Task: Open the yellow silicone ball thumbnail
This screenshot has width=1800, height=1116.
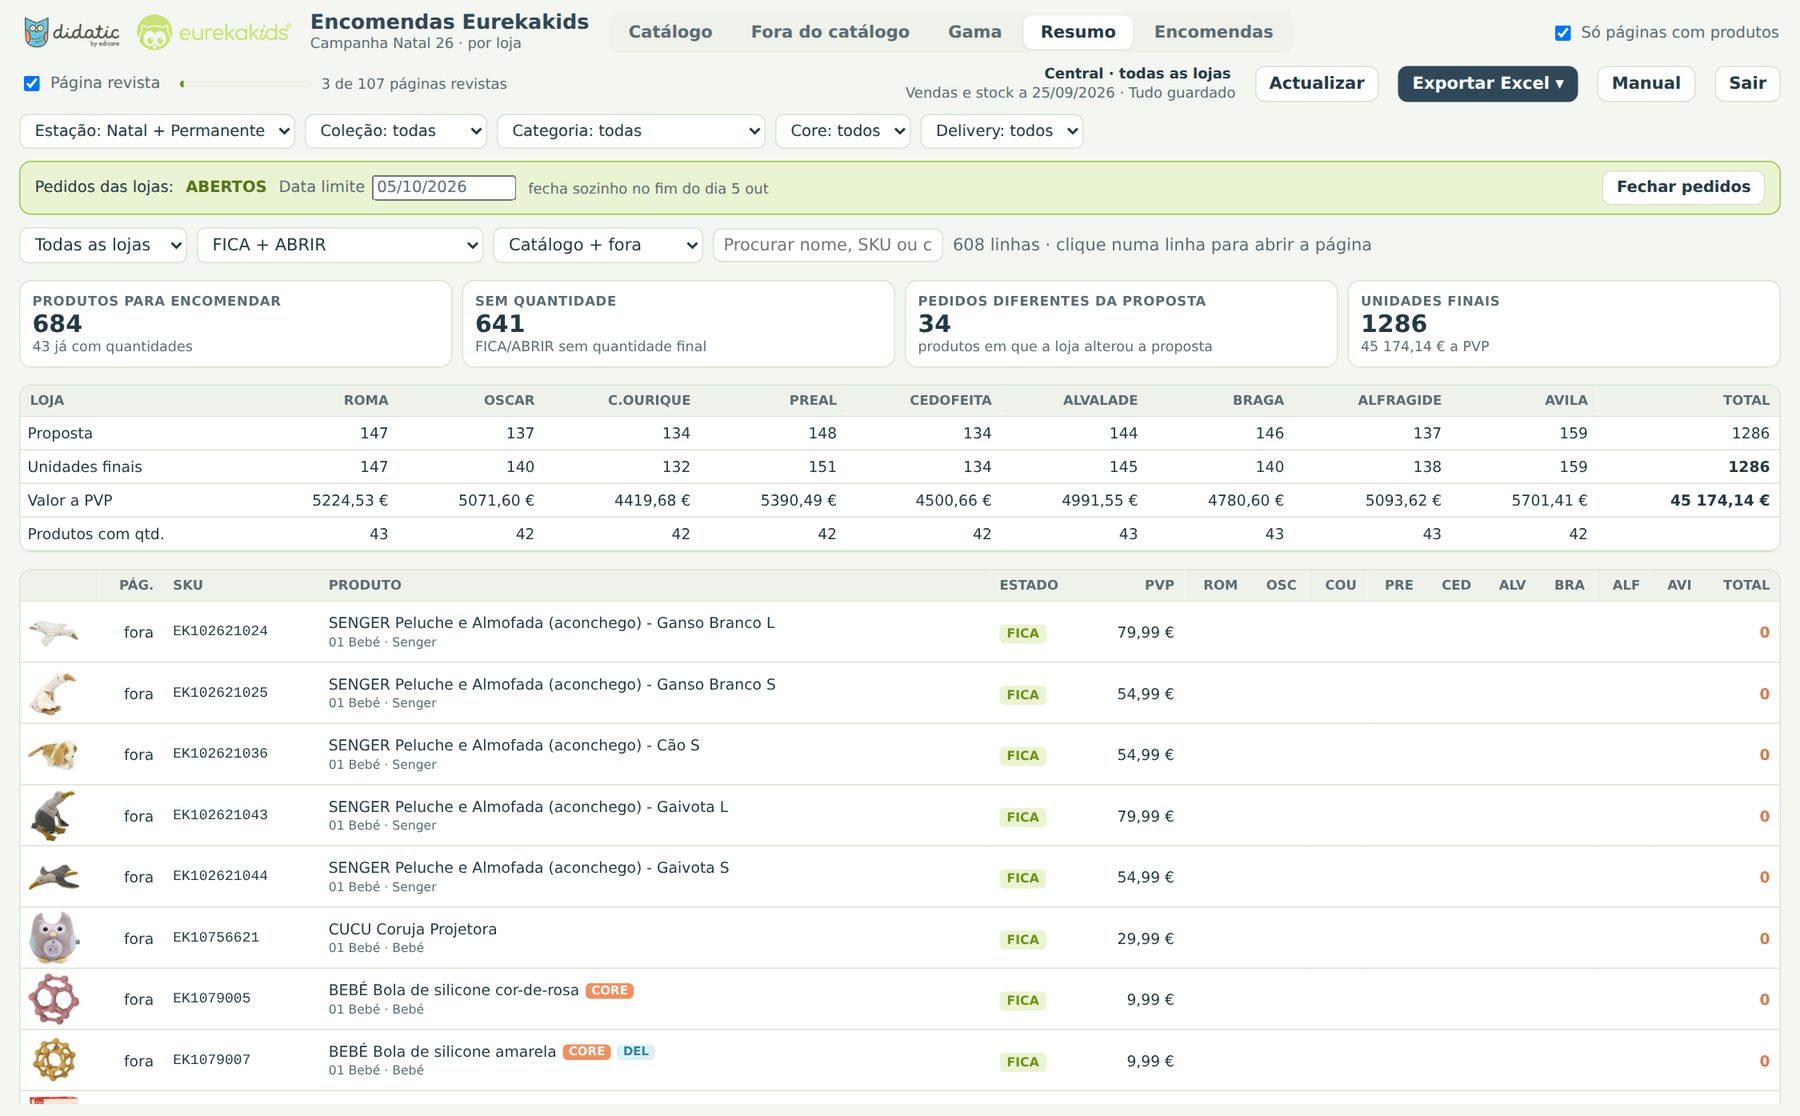Action: [54, 1060]
